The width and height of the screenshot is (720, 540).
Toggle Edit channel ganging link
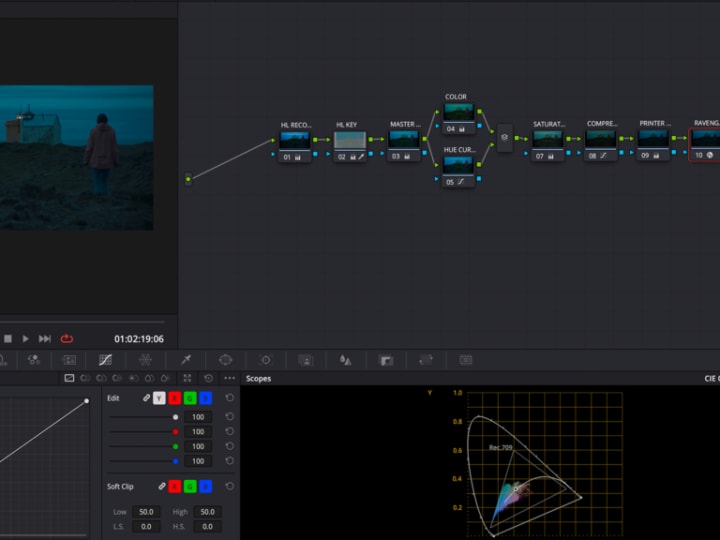point(146,398)
